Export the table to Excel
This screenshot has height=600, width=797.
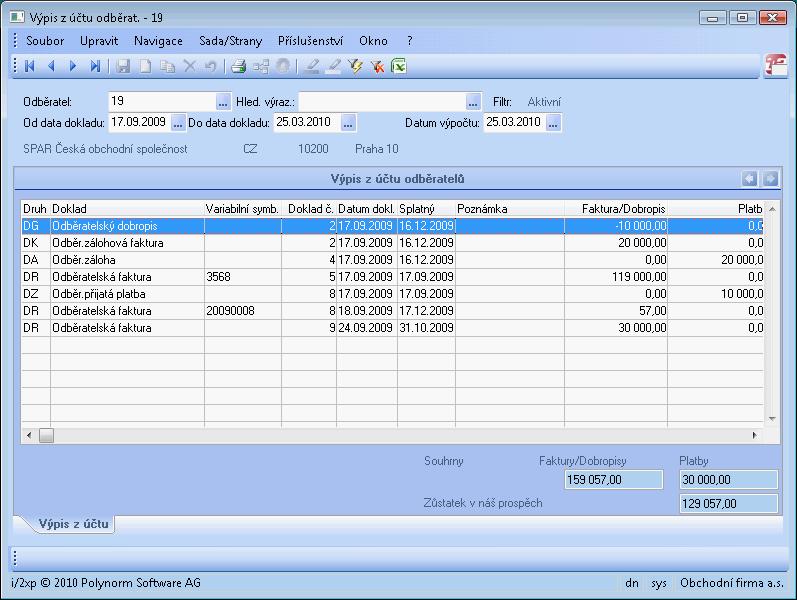coord(399,66)
